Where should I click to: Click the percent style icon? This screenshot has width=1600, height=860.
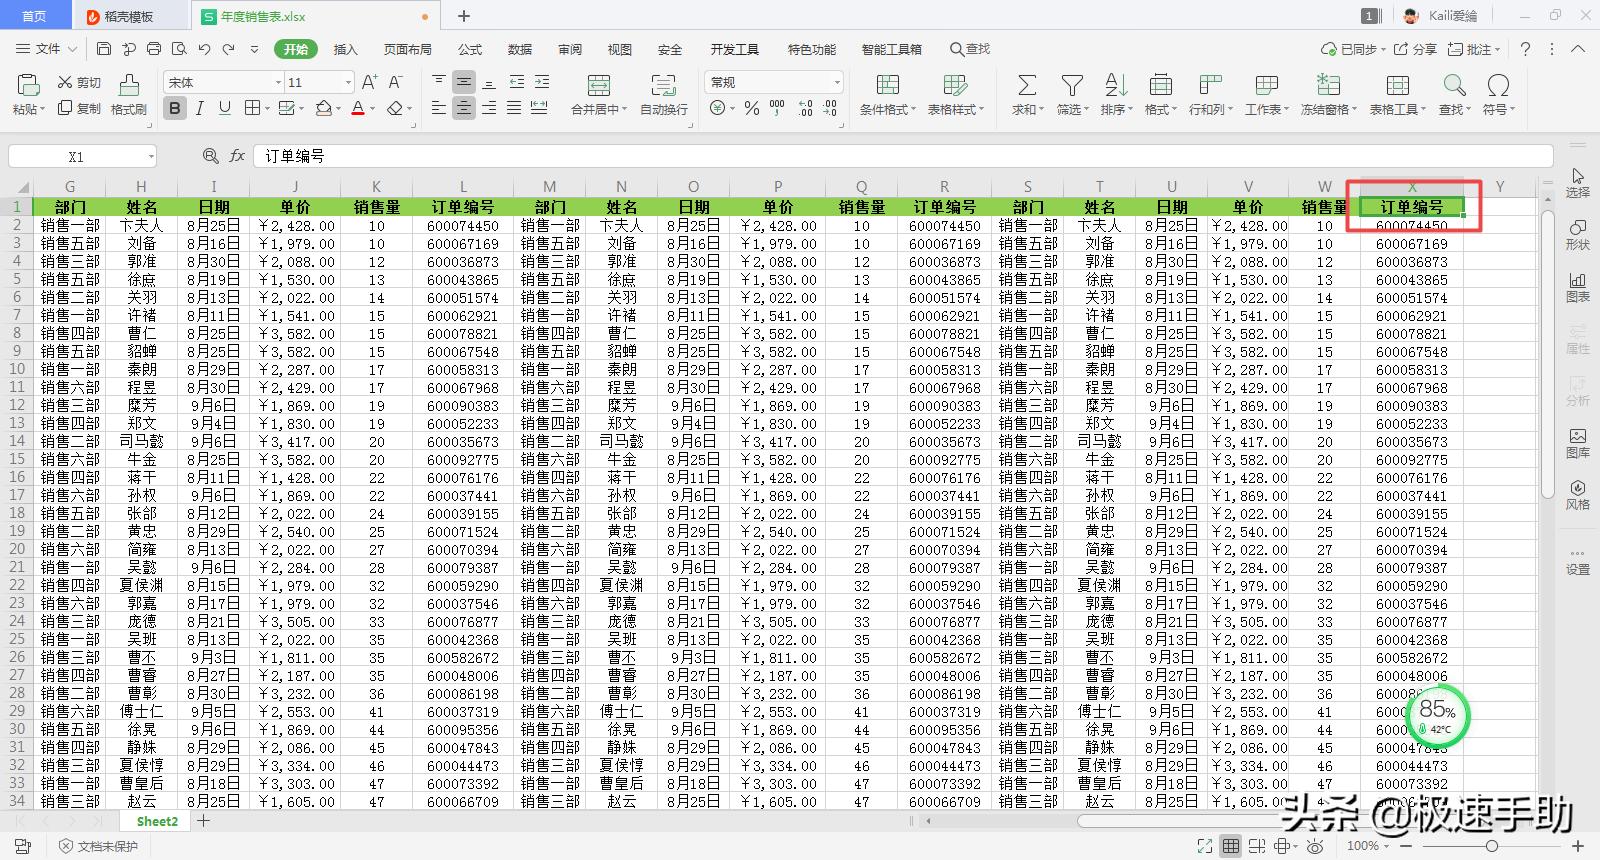(x=751, y=108)
